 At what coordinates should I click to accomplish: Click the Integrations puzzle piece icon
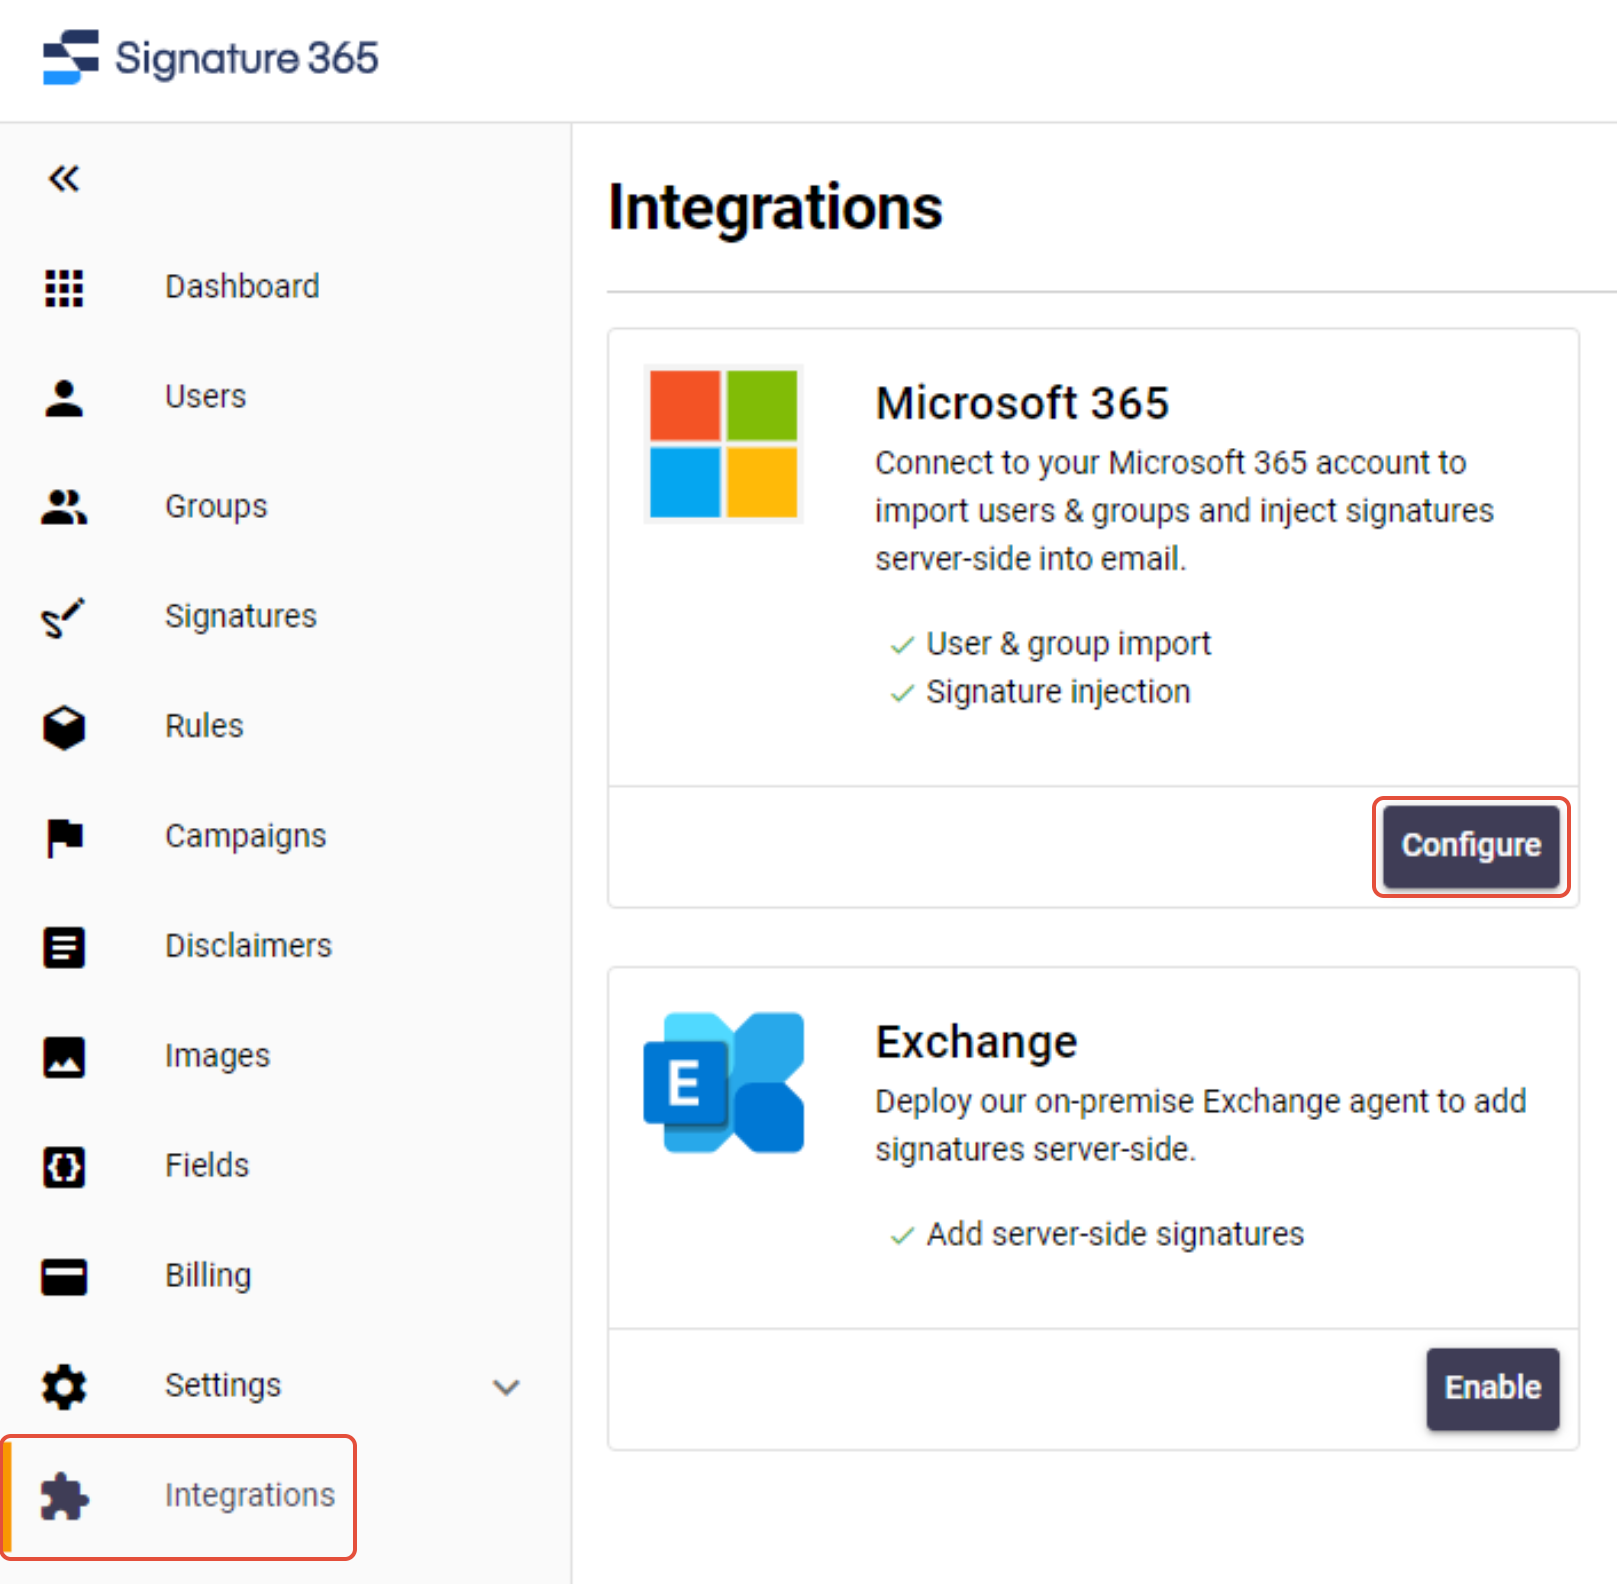(x=65, y=1497)
